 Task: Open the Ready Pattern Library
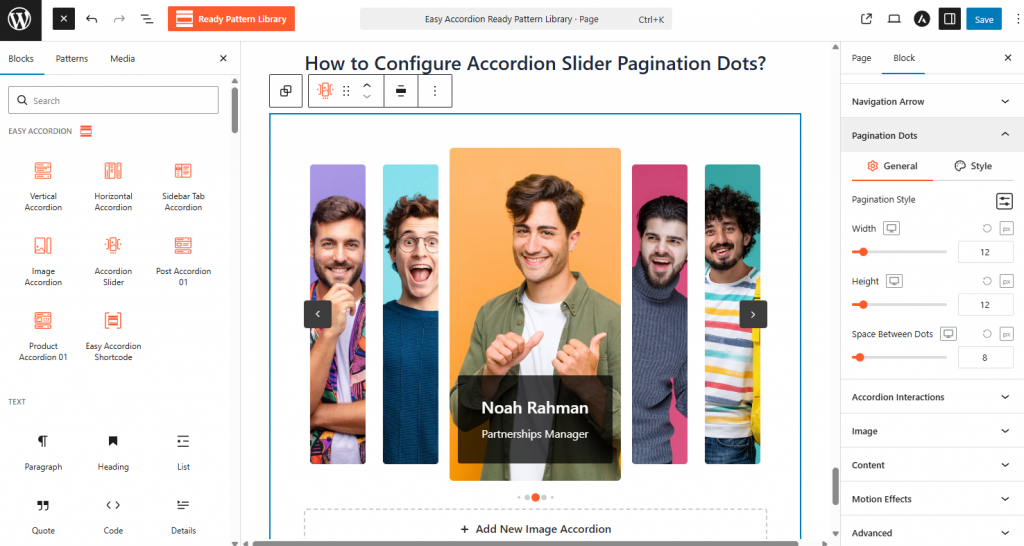point(231,19)
